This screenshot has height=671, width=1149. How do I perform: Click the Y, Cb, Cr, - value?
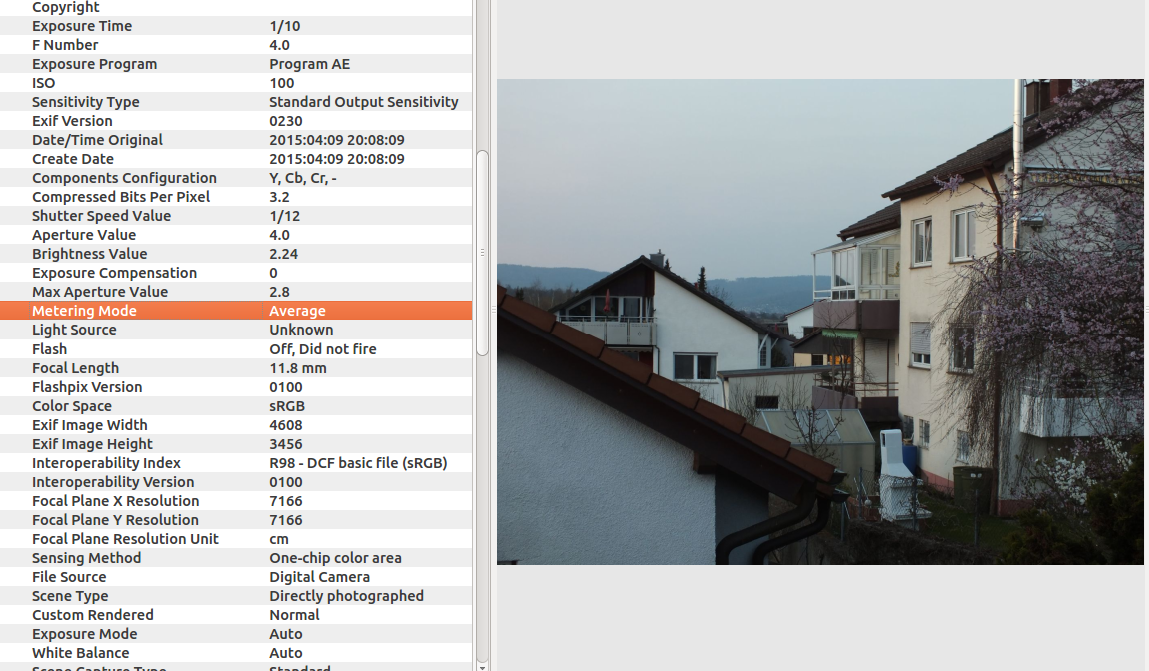click(x=303, y=178)
